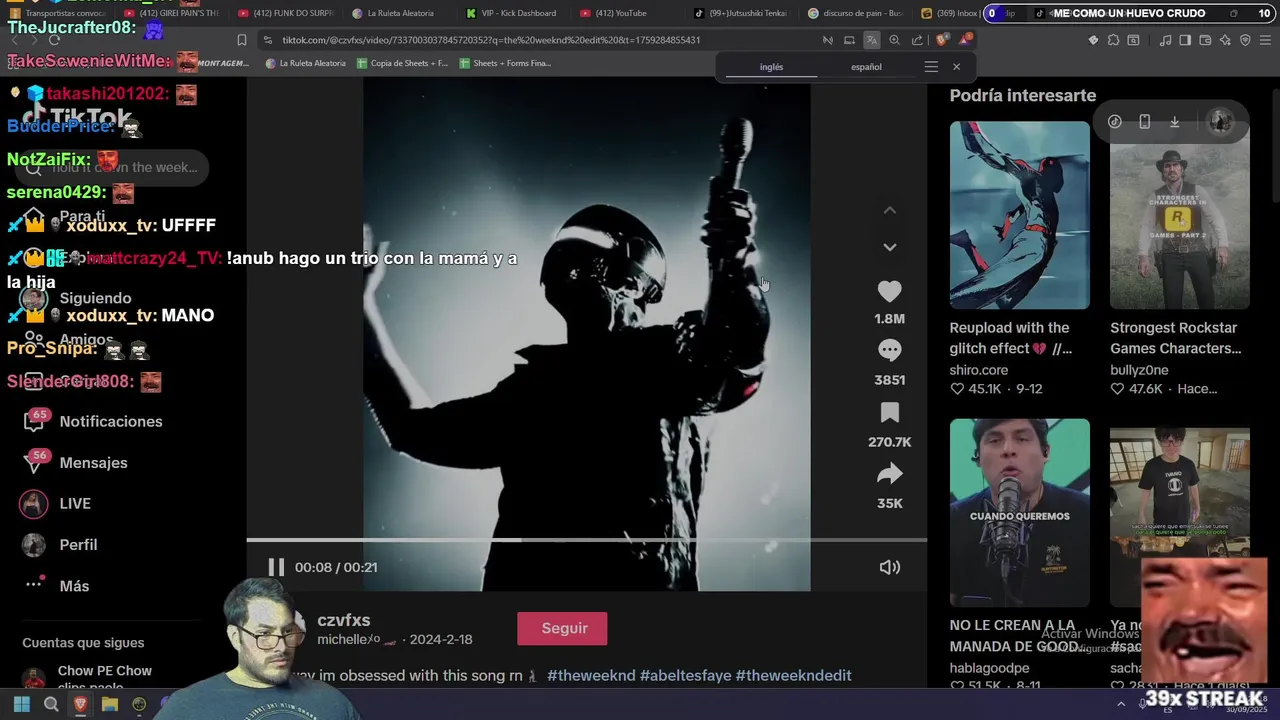Open bullyz0ne author link

(1139, 370)
